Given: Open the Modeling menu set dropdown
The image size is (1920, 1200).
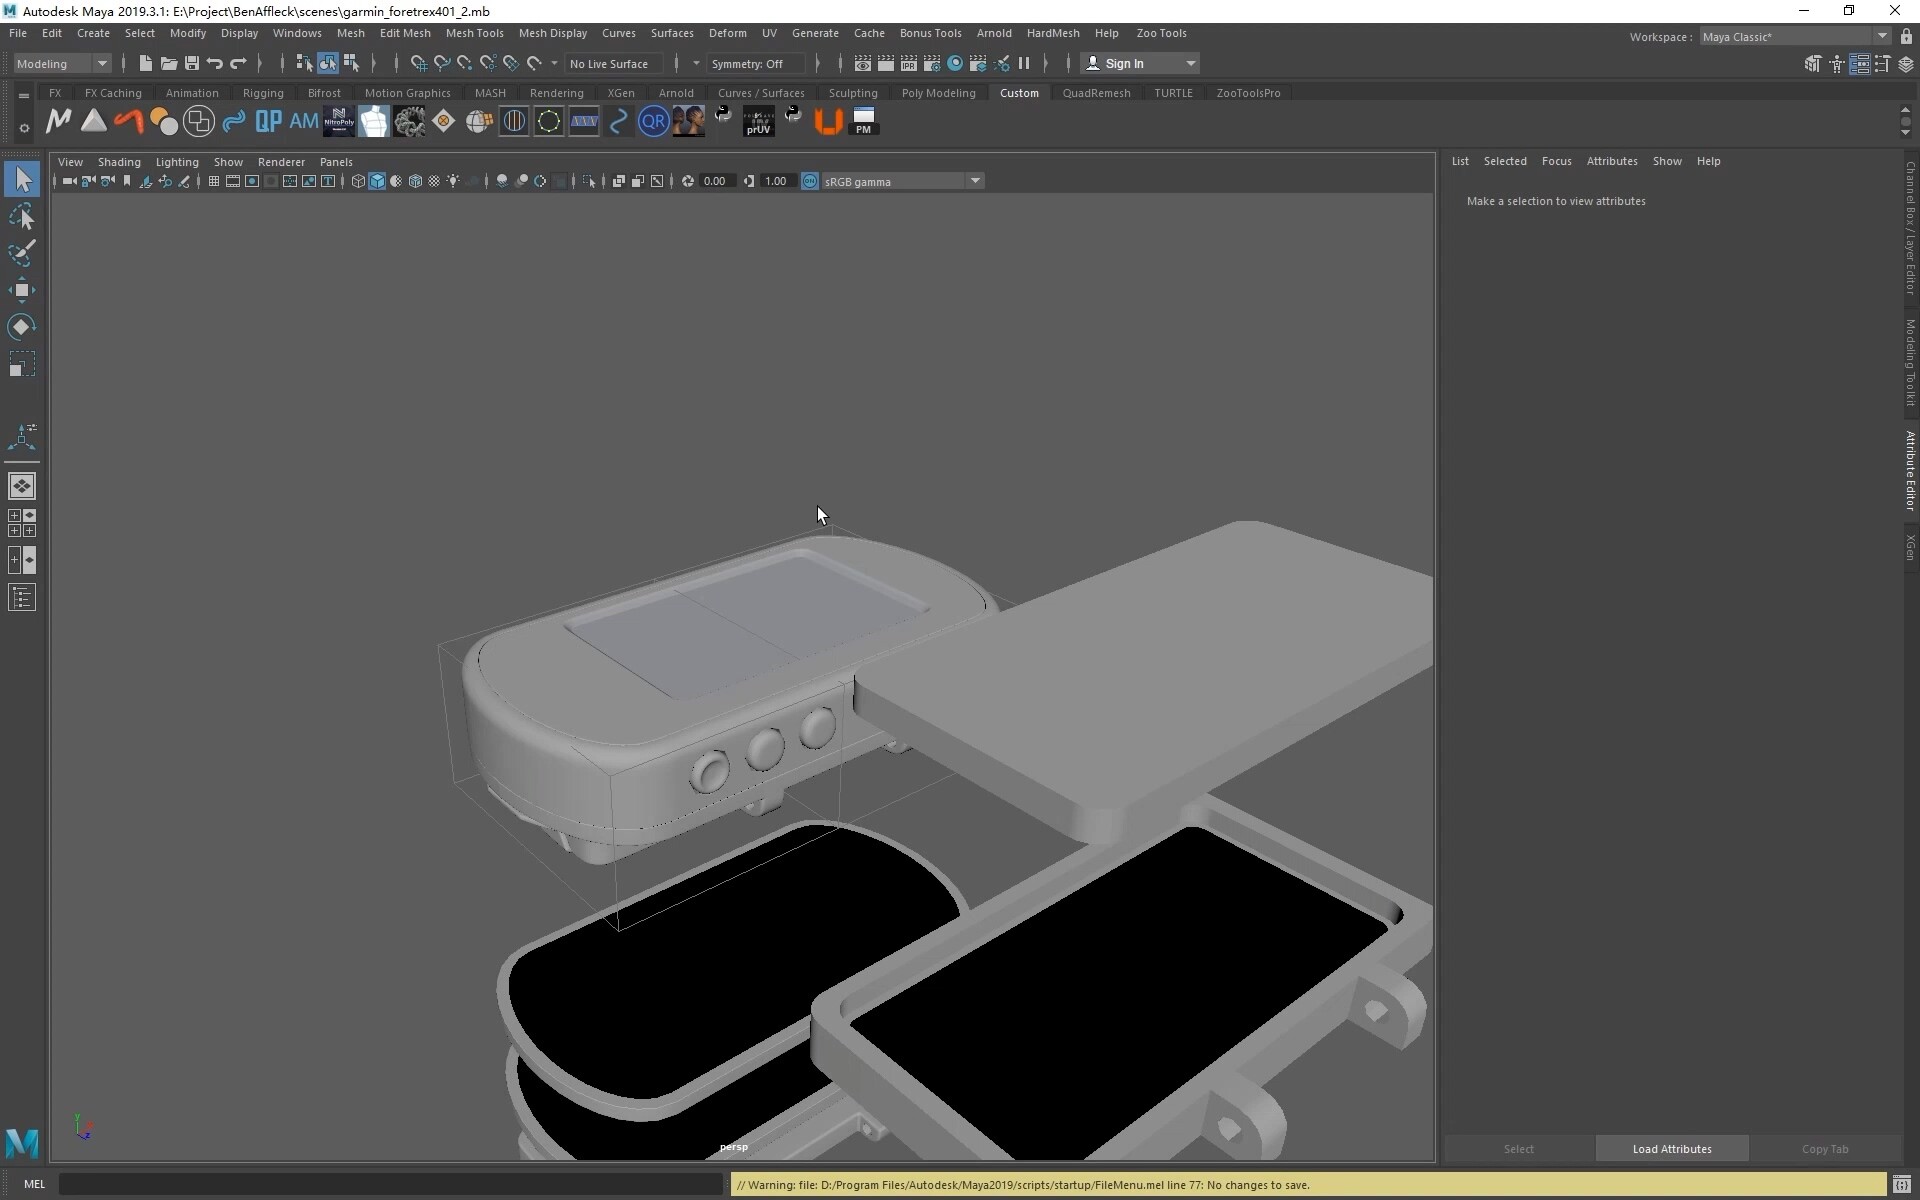Looking at the screenshot, I should 100,63.
